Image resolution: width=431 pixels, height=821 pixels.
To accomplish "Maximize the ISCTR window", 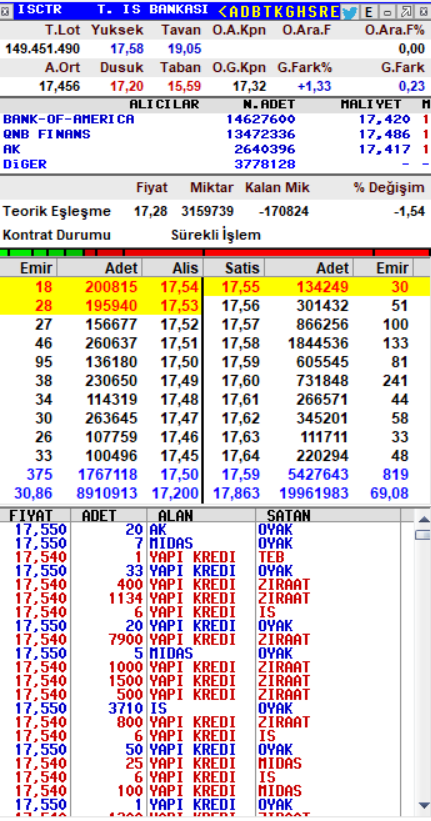I will tap(406, 11).
